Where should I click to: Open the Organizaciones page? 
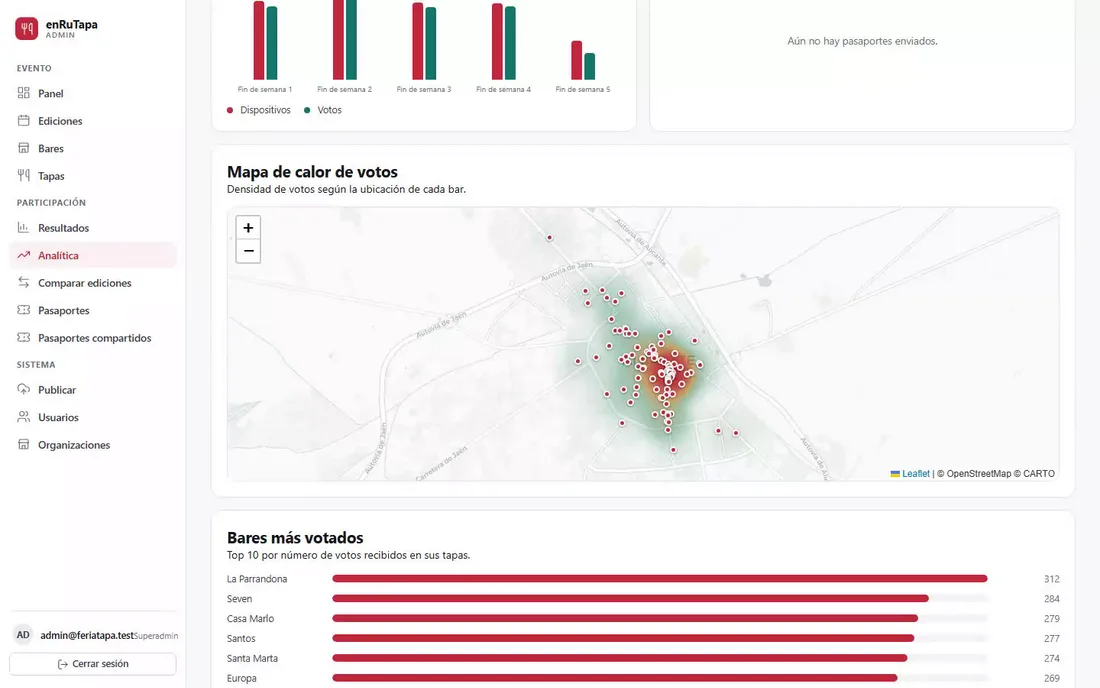click(93, 445)
